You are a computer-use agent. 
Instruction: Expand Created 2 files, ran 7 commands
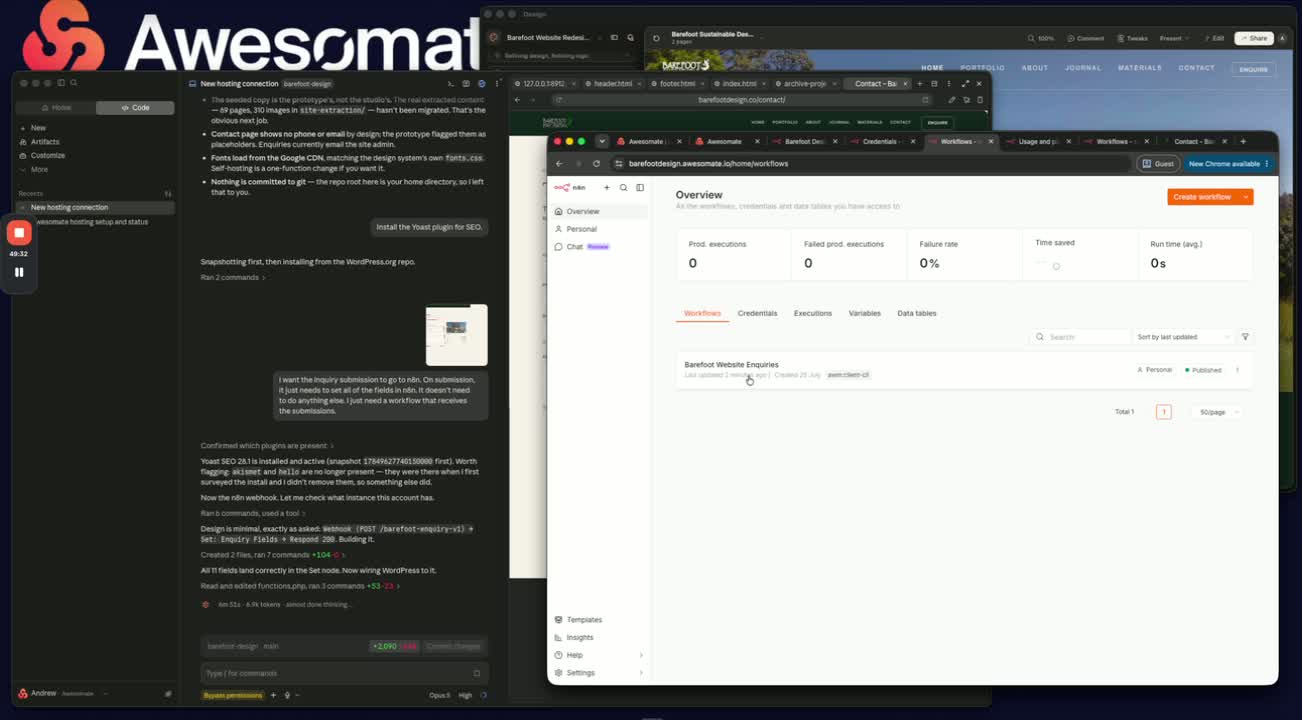(273, 554)
